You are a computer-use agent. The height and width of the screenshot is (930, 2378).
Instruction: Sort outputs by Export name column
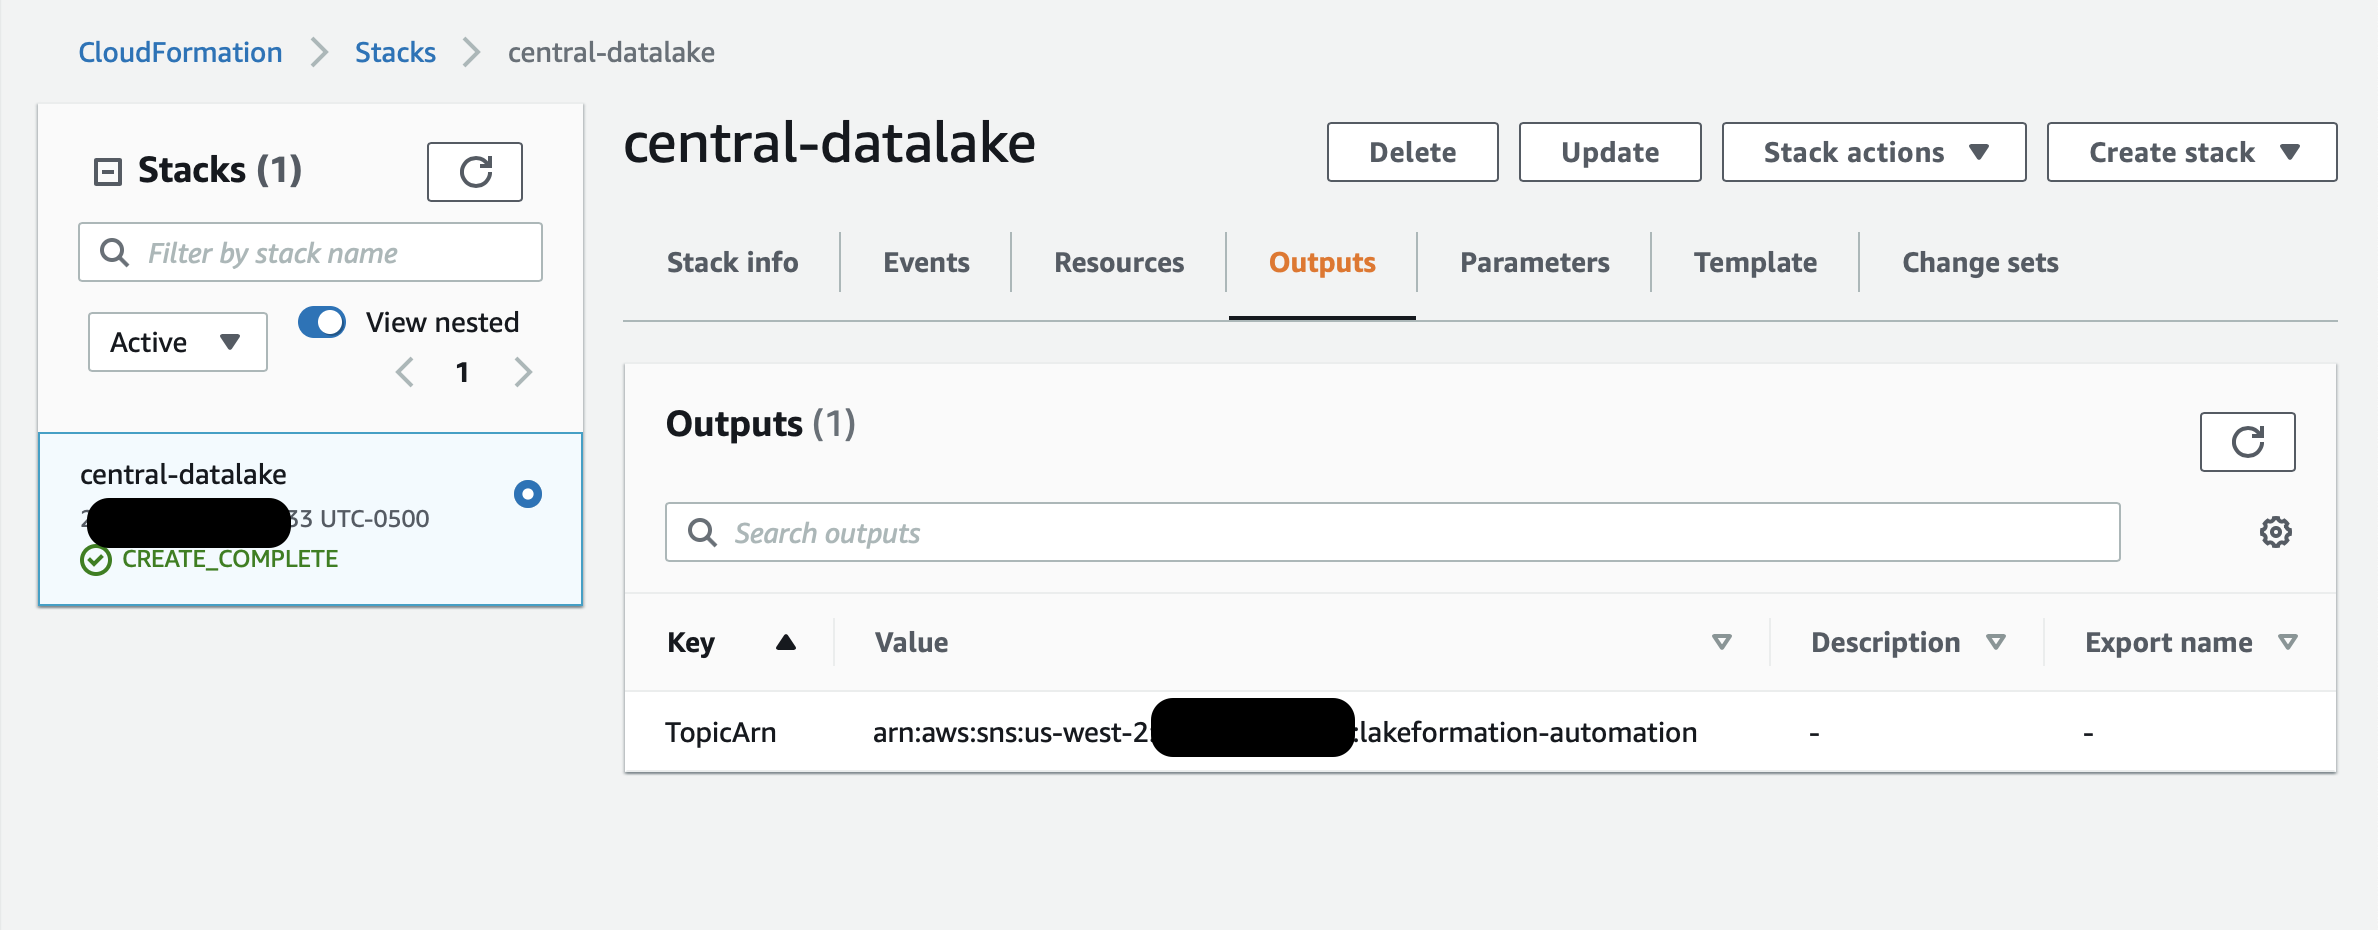(x=2288, y=642)
